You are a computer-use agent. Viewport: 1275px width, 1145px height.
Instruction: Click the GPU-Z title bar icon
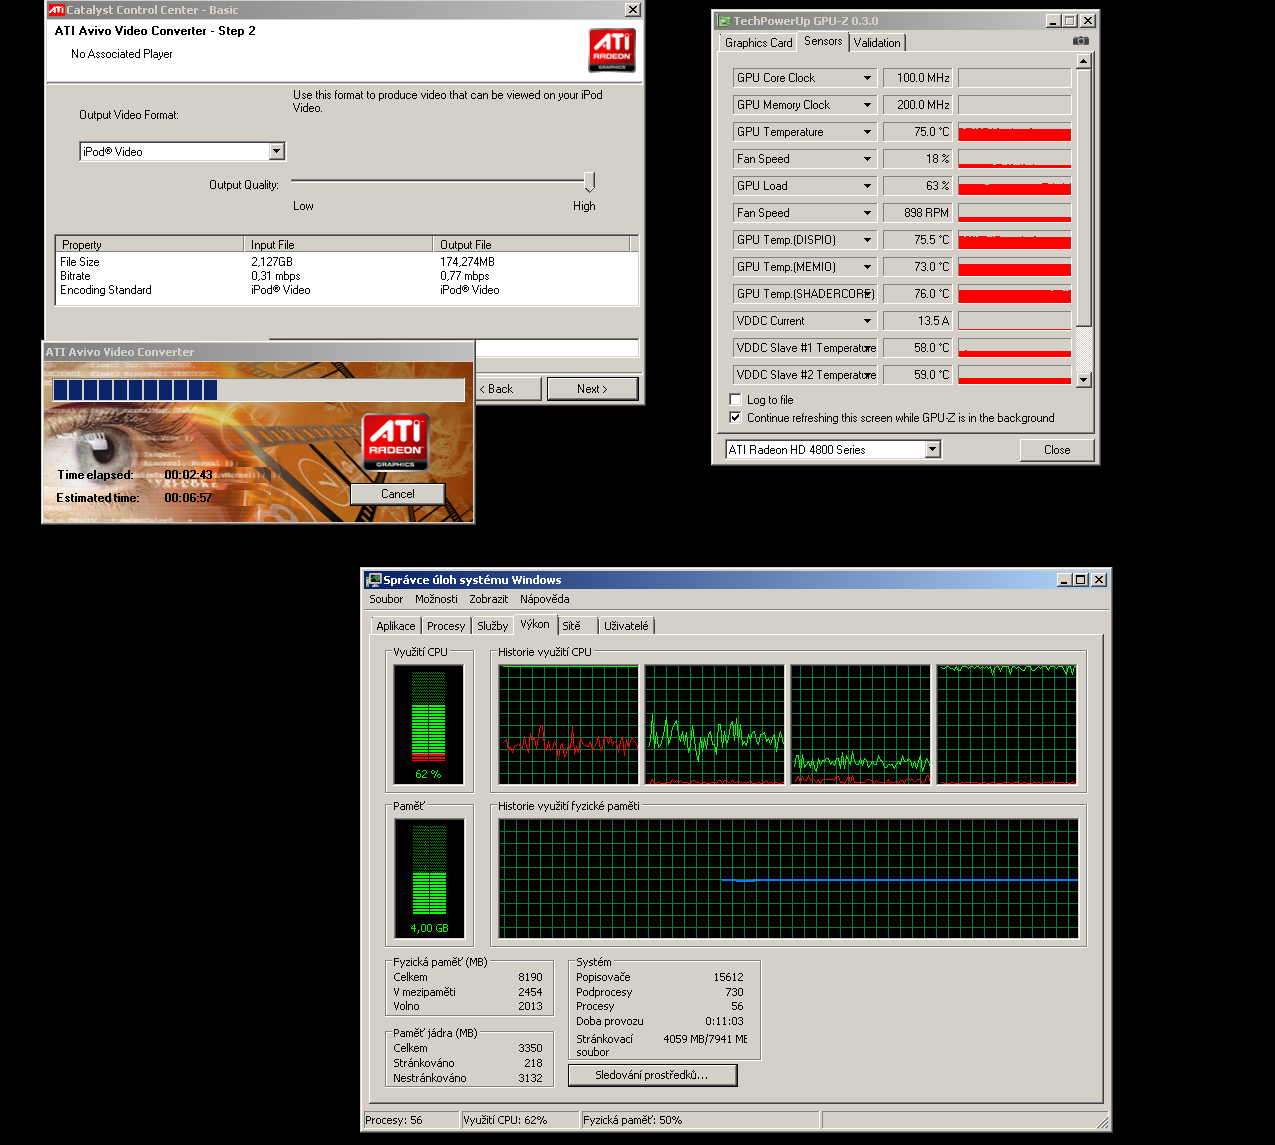(x=724, y=20)
